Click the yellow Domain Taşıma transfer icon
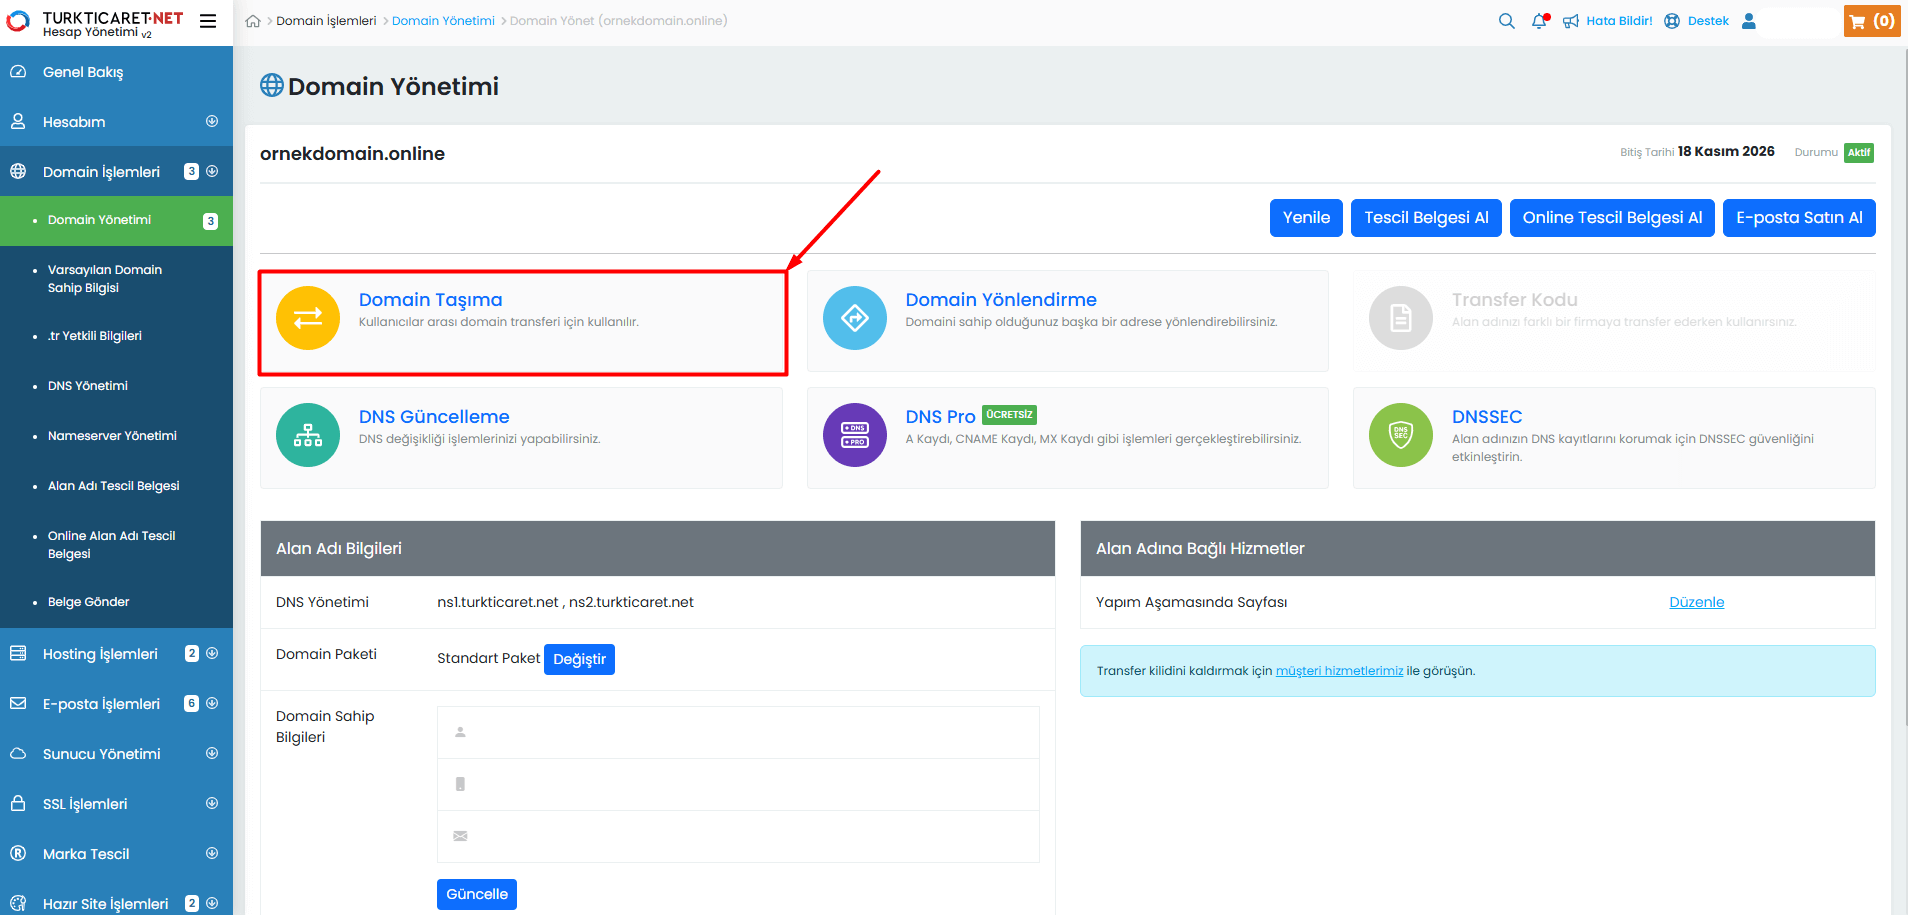 click(308, 318)
